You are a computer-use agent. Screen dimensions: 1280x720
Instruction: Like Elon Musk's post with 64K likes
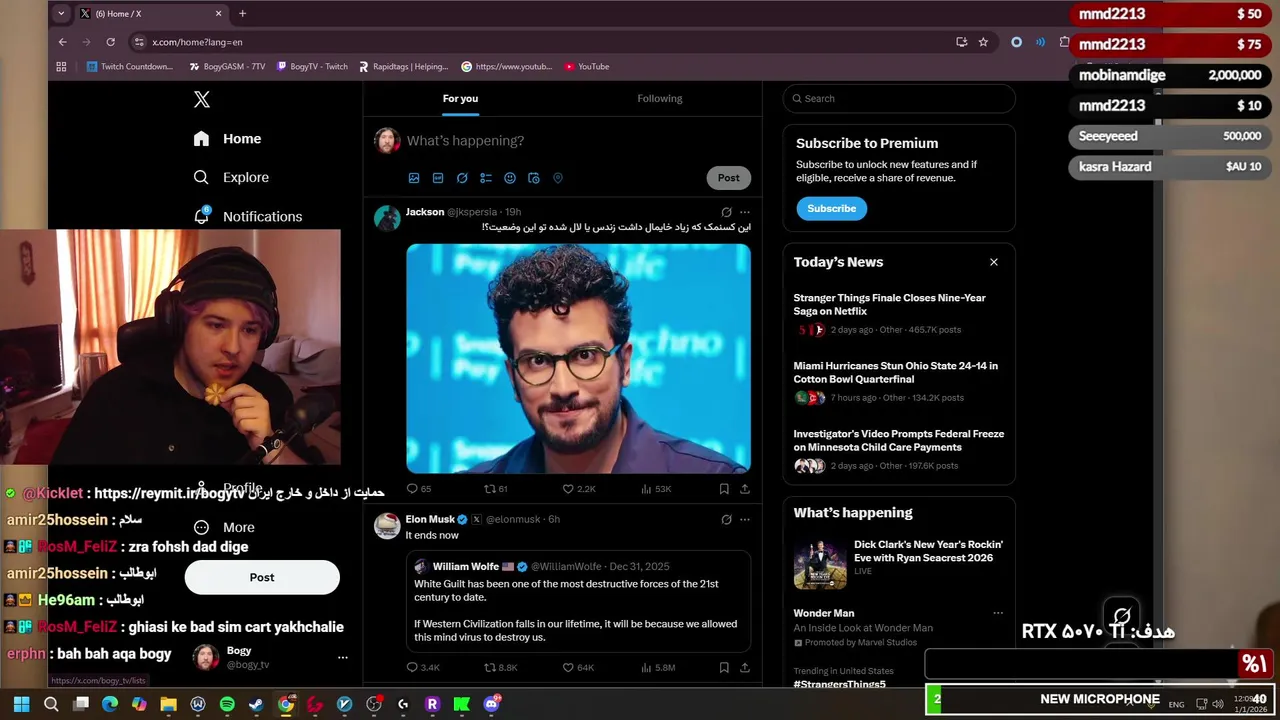coord(578,667)
